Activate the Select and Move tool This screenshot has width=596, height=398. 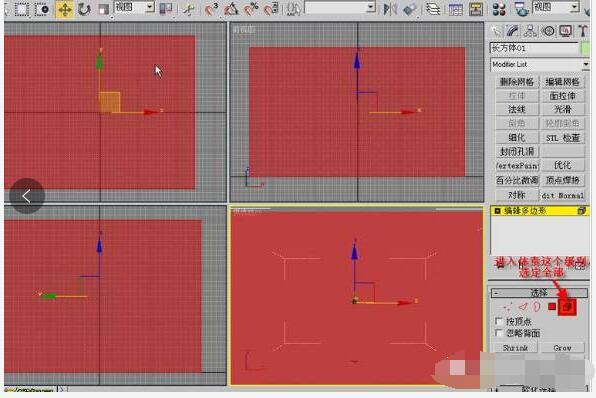tap(65, 9)
